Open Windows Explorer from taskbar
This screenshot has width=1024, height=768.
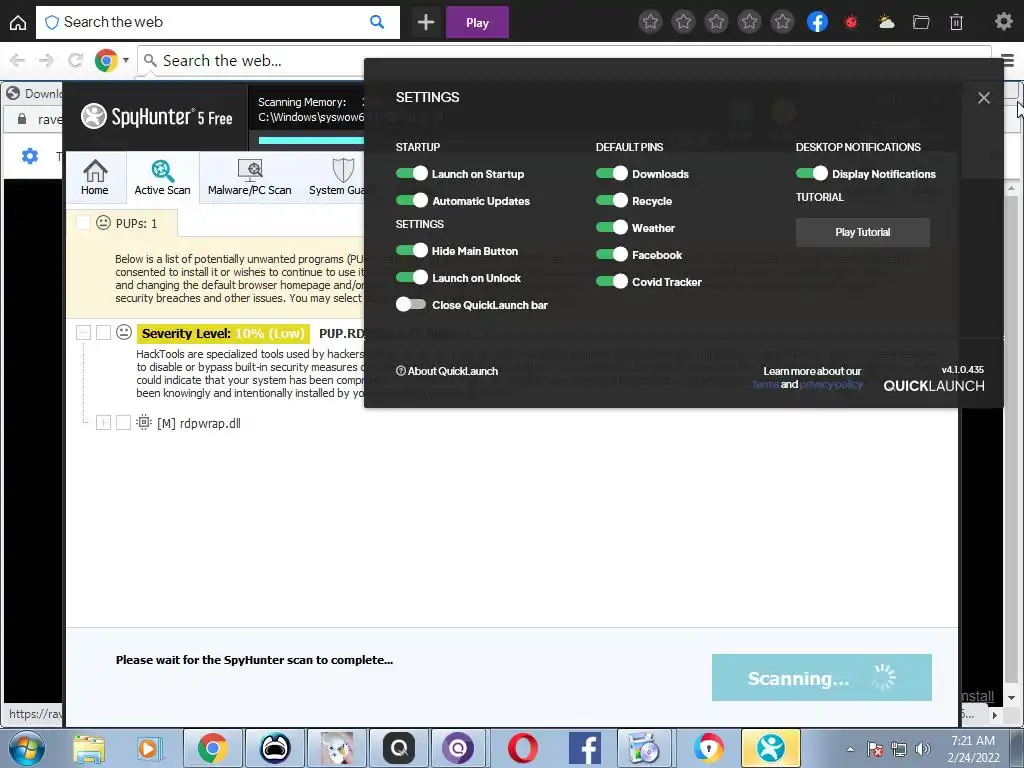[x=89, y=748]
